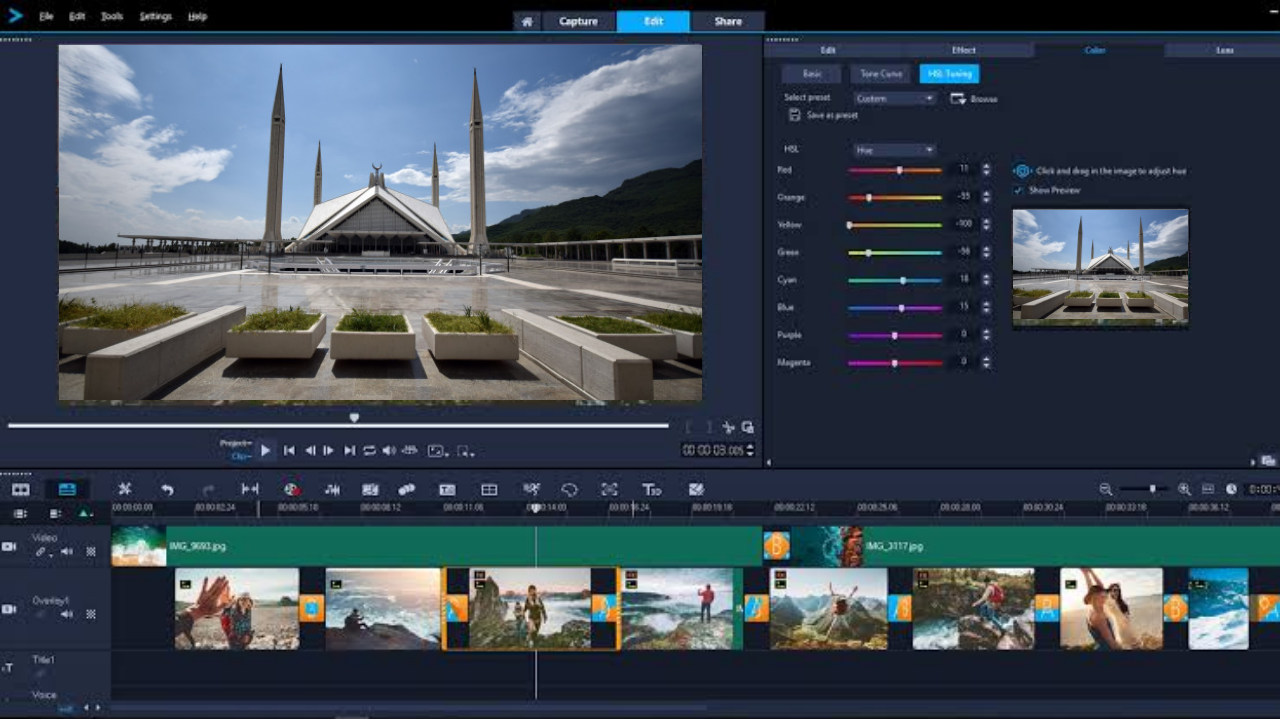Click the Red value stepper arrows
Screen dimensions: 1280x720
986,170
